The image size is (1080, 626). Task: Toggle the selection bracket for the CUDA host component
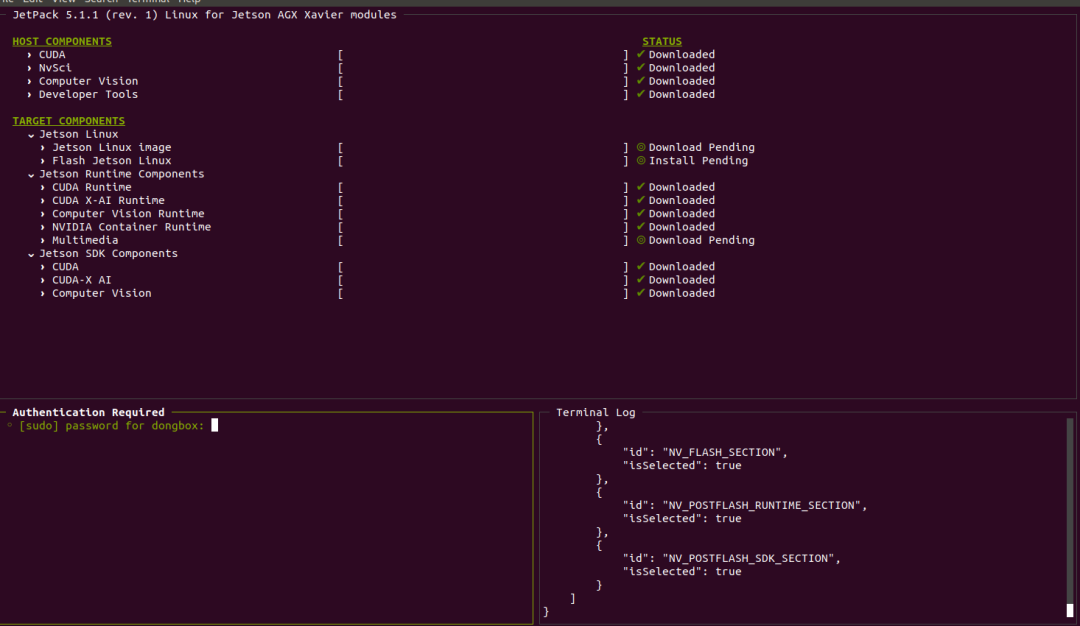click(340, 54)
